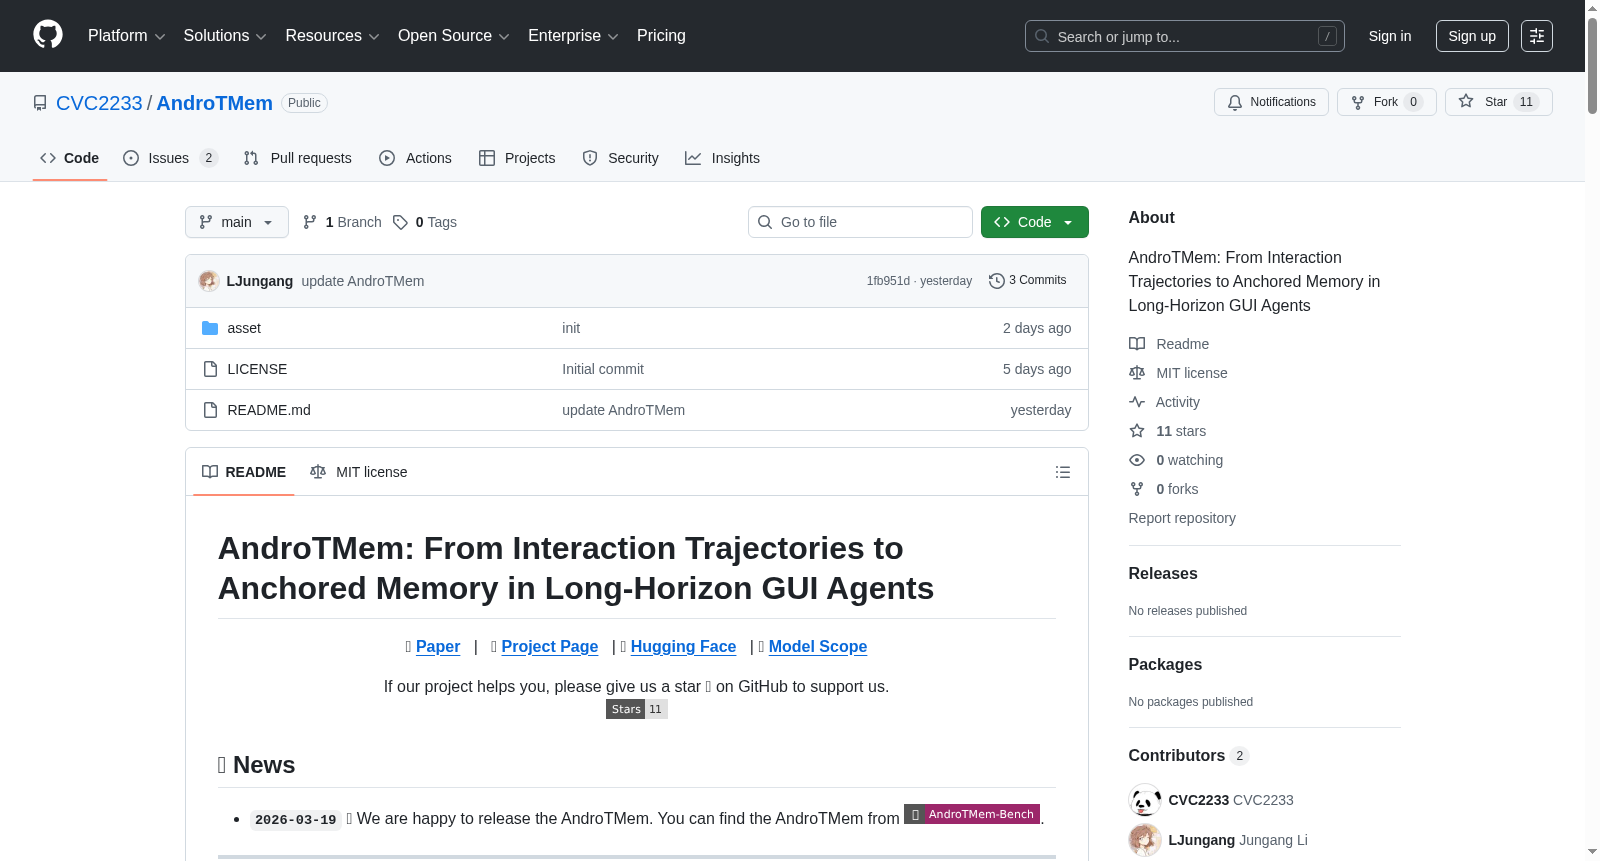Click the fork icon beside 0 forks
The width and height of the screenshot is (1600, 861).
coord(1137,489)
